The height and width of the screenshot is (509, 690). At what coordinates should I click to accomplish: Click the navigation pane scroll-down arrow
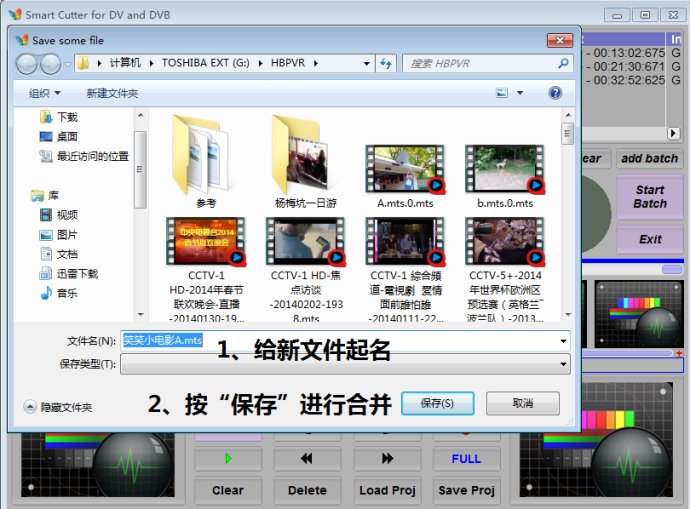140,315
